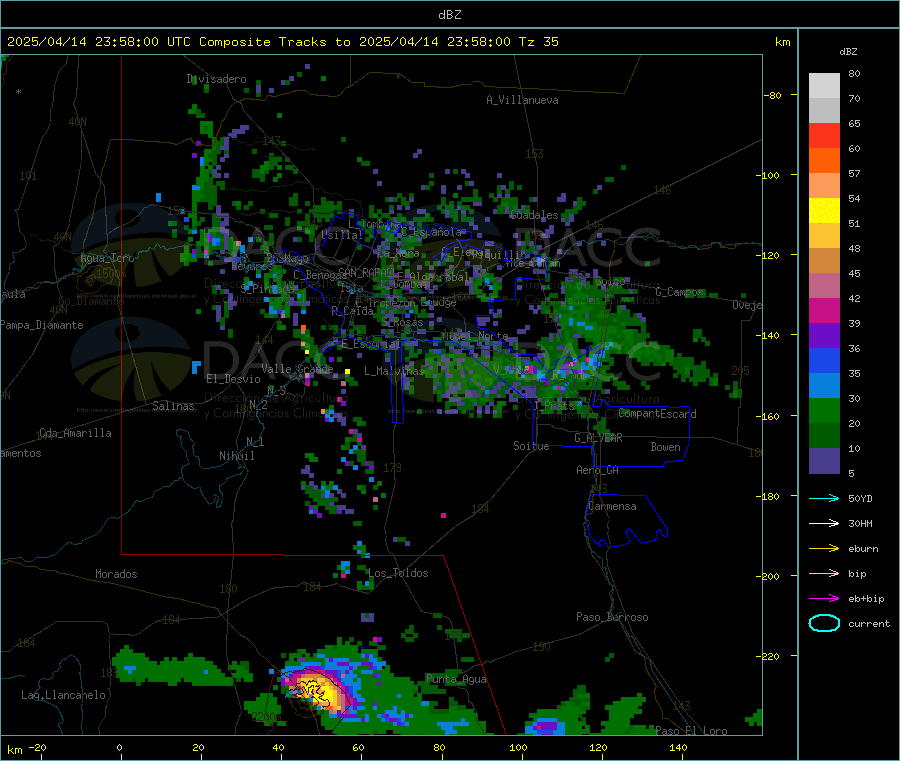The width and height of the screenshot is (900, 761).
Task: Click the eb+bip magenta arrow legend icon
Action: 824,599
